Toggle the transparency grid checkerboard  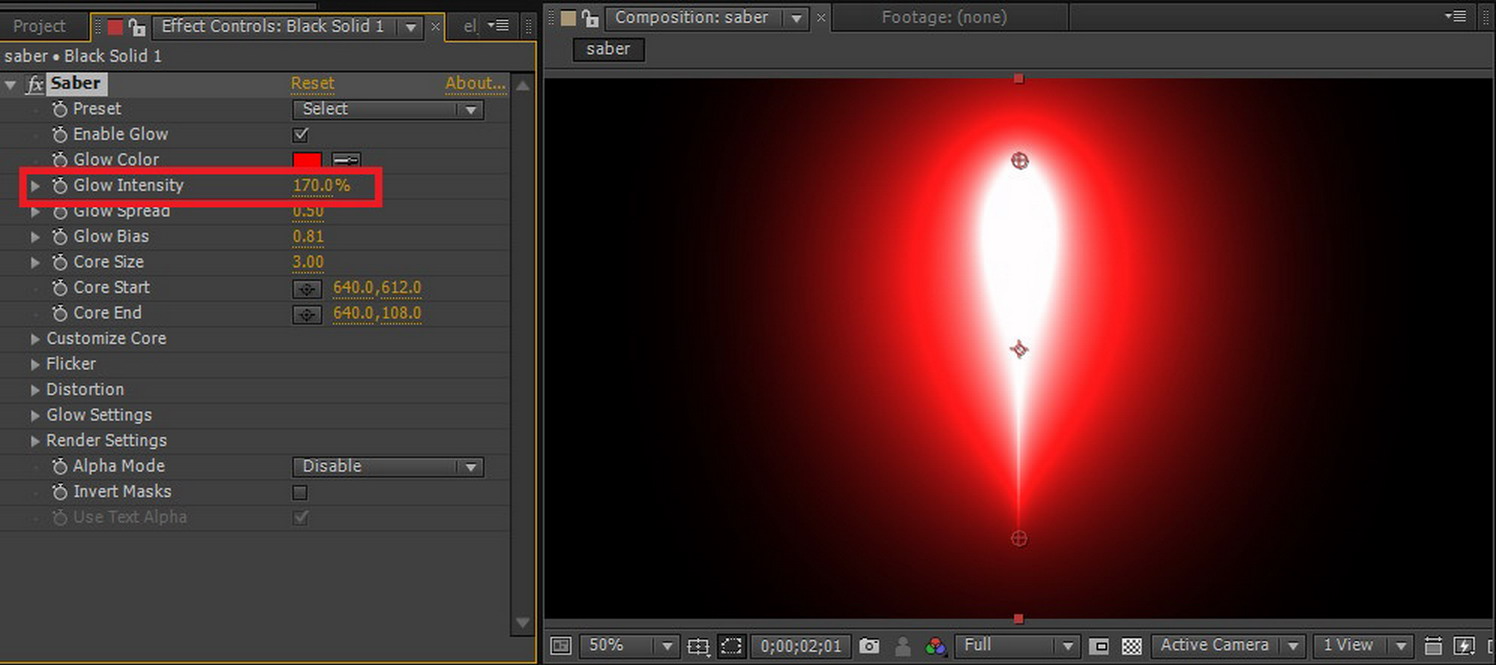pyautogui.click(x=1131, y=646)
